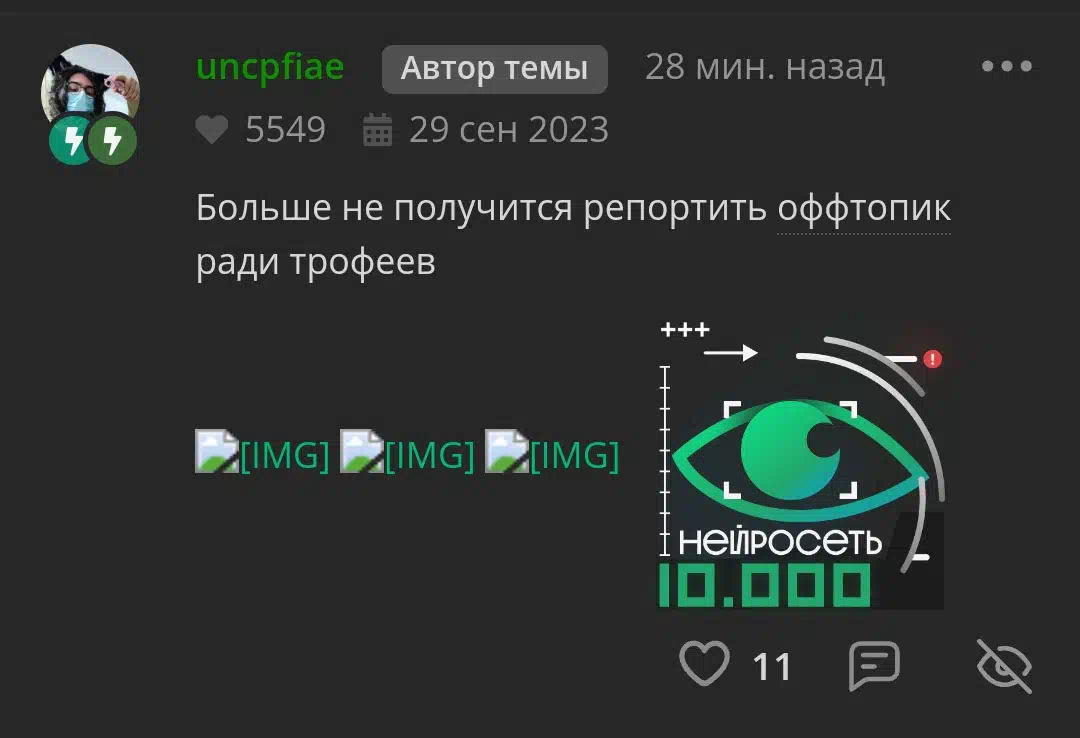The image size is (1080, 738).
Task: Click the reply comment bubble icon
Action: 874,665
